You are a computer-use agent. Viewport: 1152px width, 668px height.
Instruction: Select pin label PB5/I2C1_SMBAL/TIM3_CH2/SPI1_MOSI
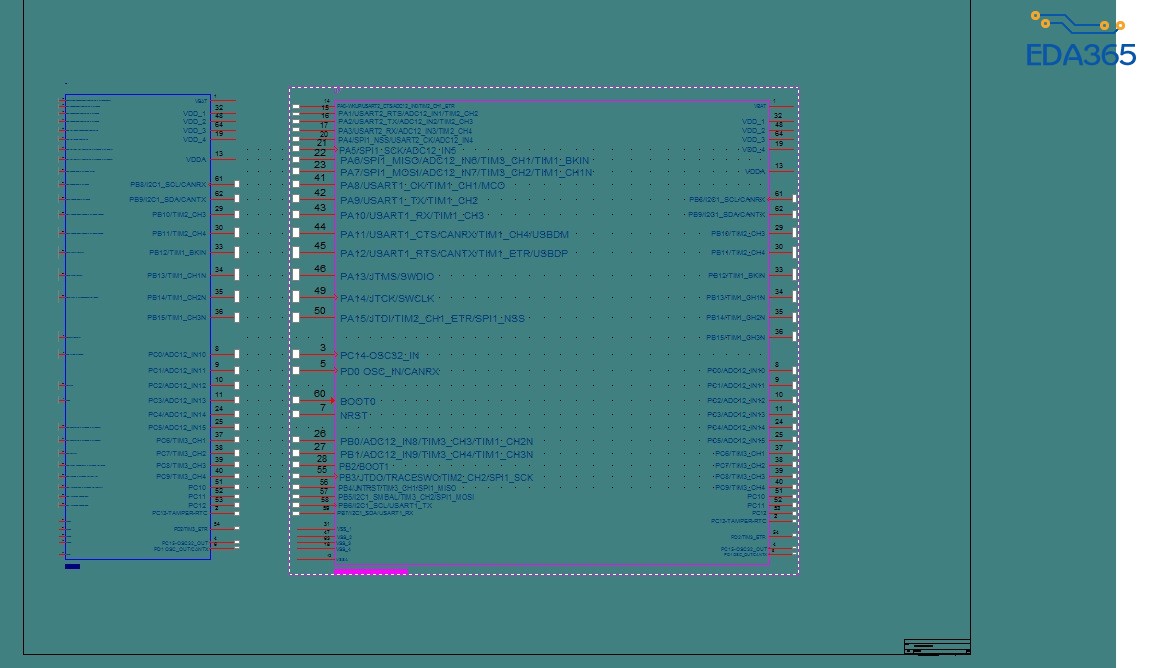tap(406, 497)
